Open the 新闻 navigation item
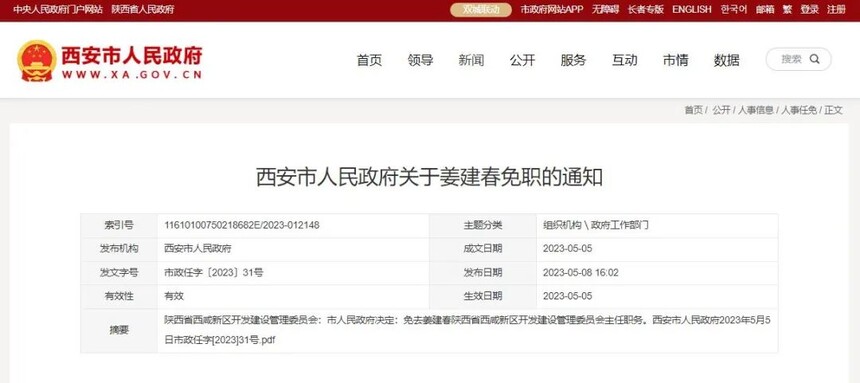The image size is (860, 383). coord(471,60)
